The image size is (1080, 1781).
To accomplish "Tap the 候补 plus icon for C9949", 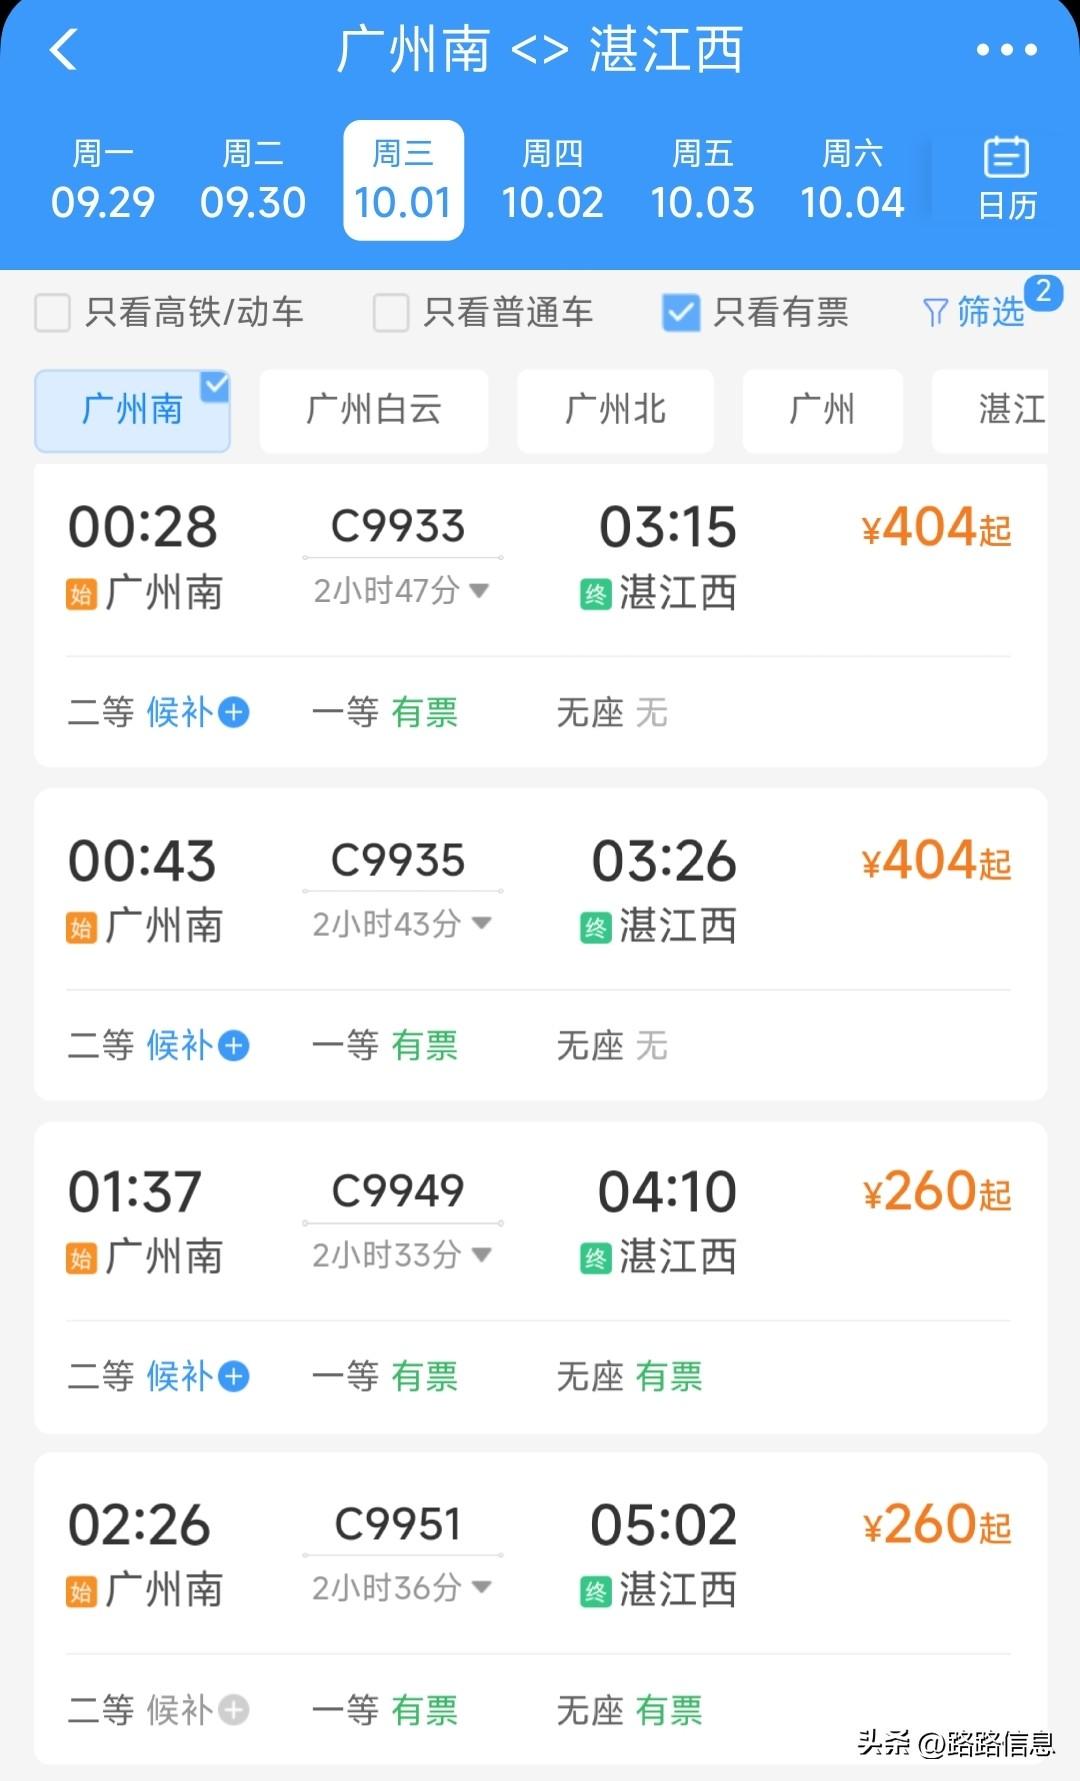I will point(234,1377).
